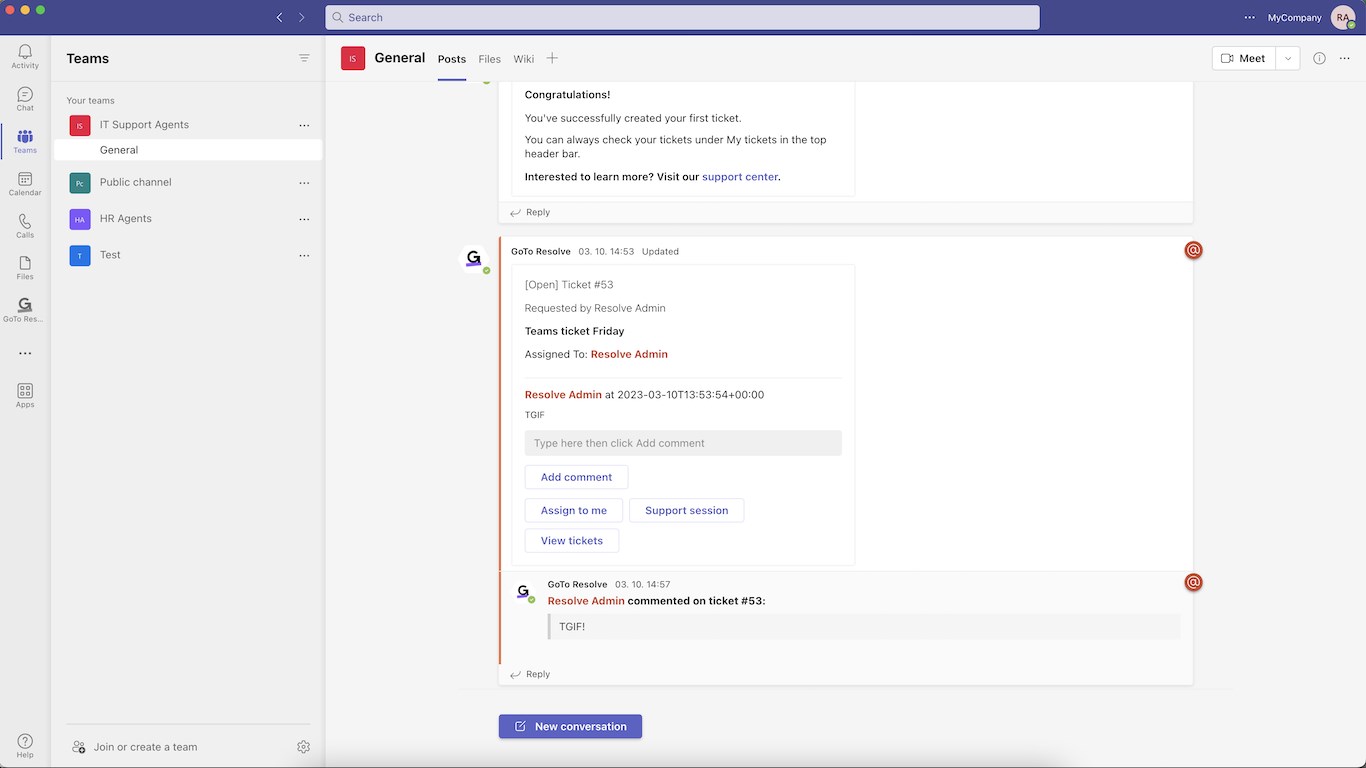Click the MyCompany organization name
Screen dimensions: 1366x768
coord(1294,17)
